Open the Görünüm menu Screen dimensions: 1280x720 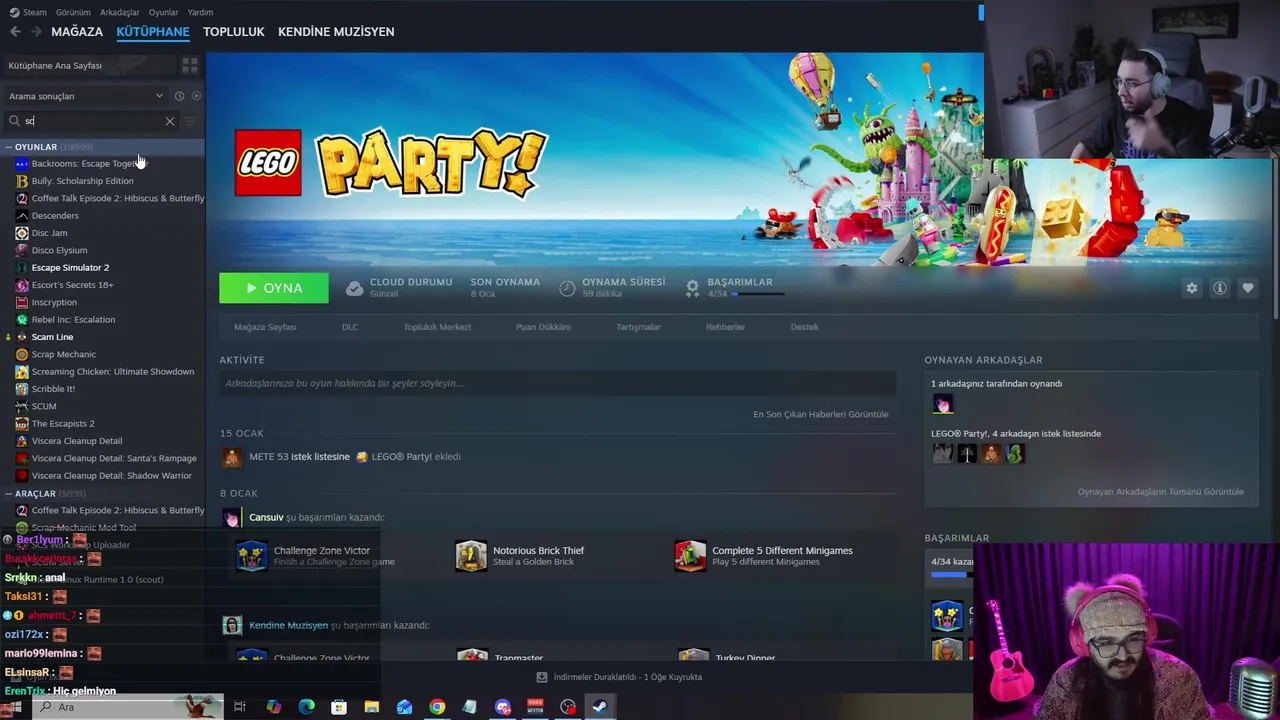[73, 12]
